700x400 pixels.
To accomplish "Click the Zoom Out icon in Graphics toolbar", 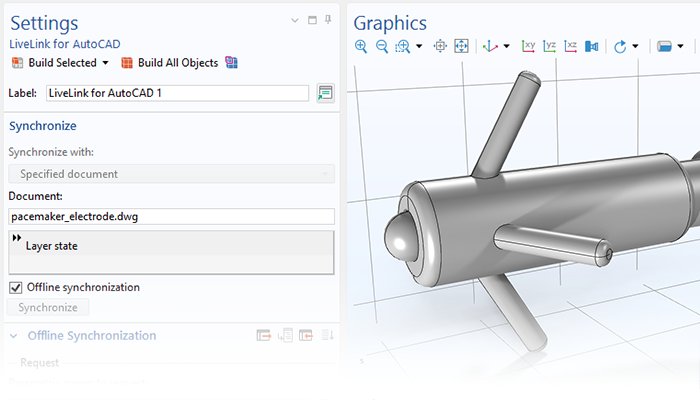I will tap(382, 46).
